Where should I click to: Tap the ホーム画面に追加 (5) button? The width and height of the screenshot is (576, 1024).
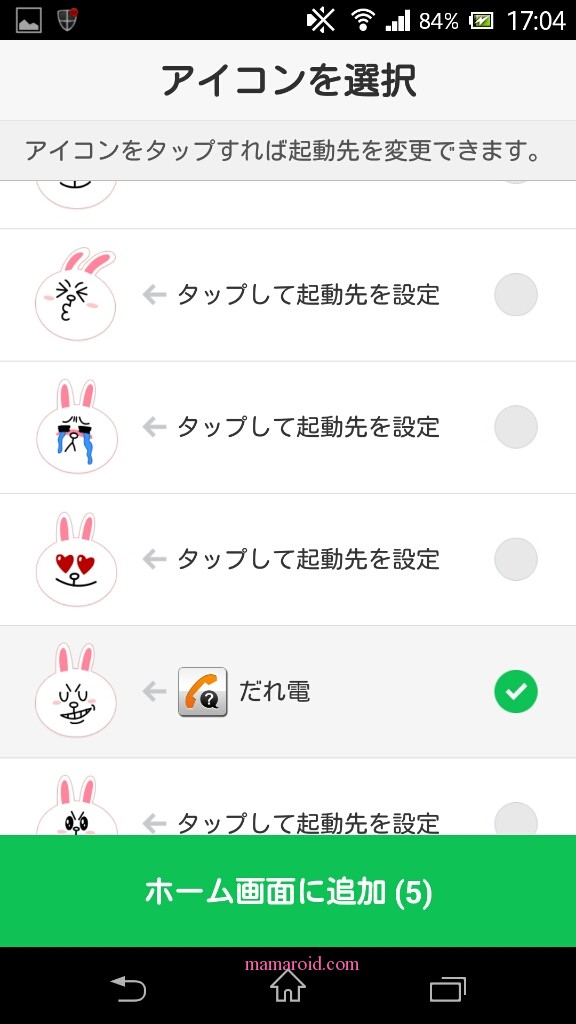coord(288,891)
